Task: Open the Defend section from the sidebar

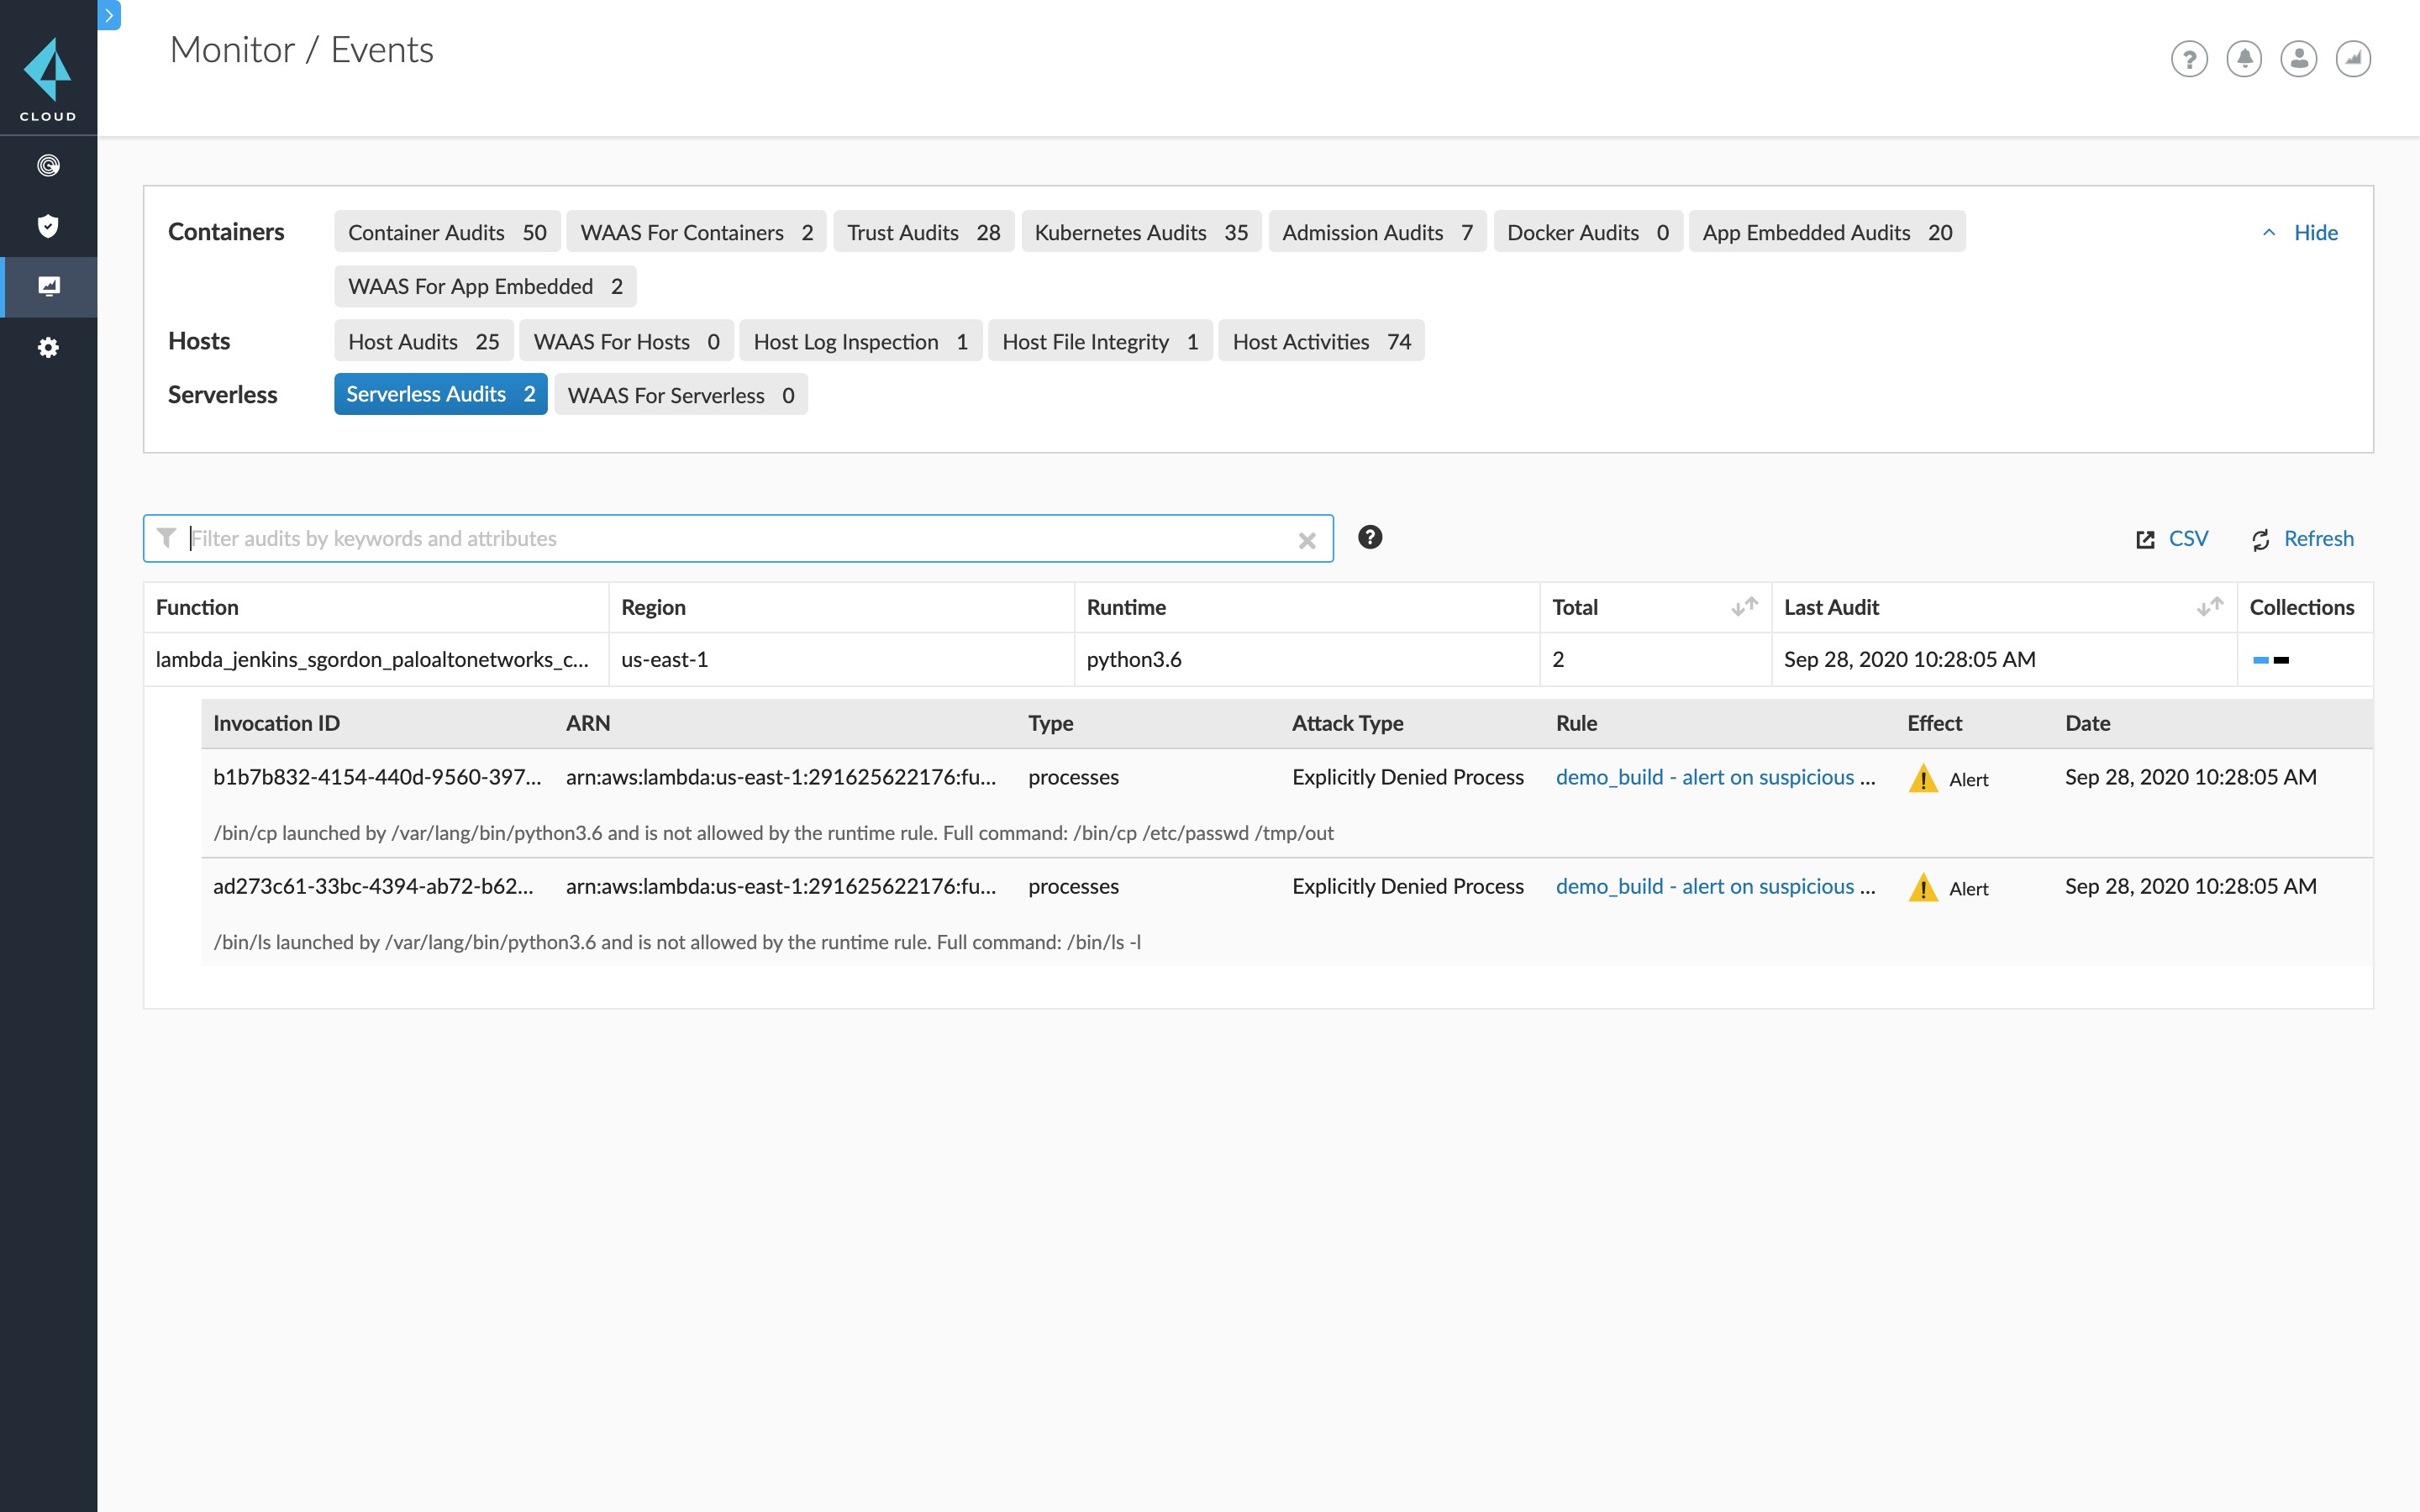Action: click(48, 226)
